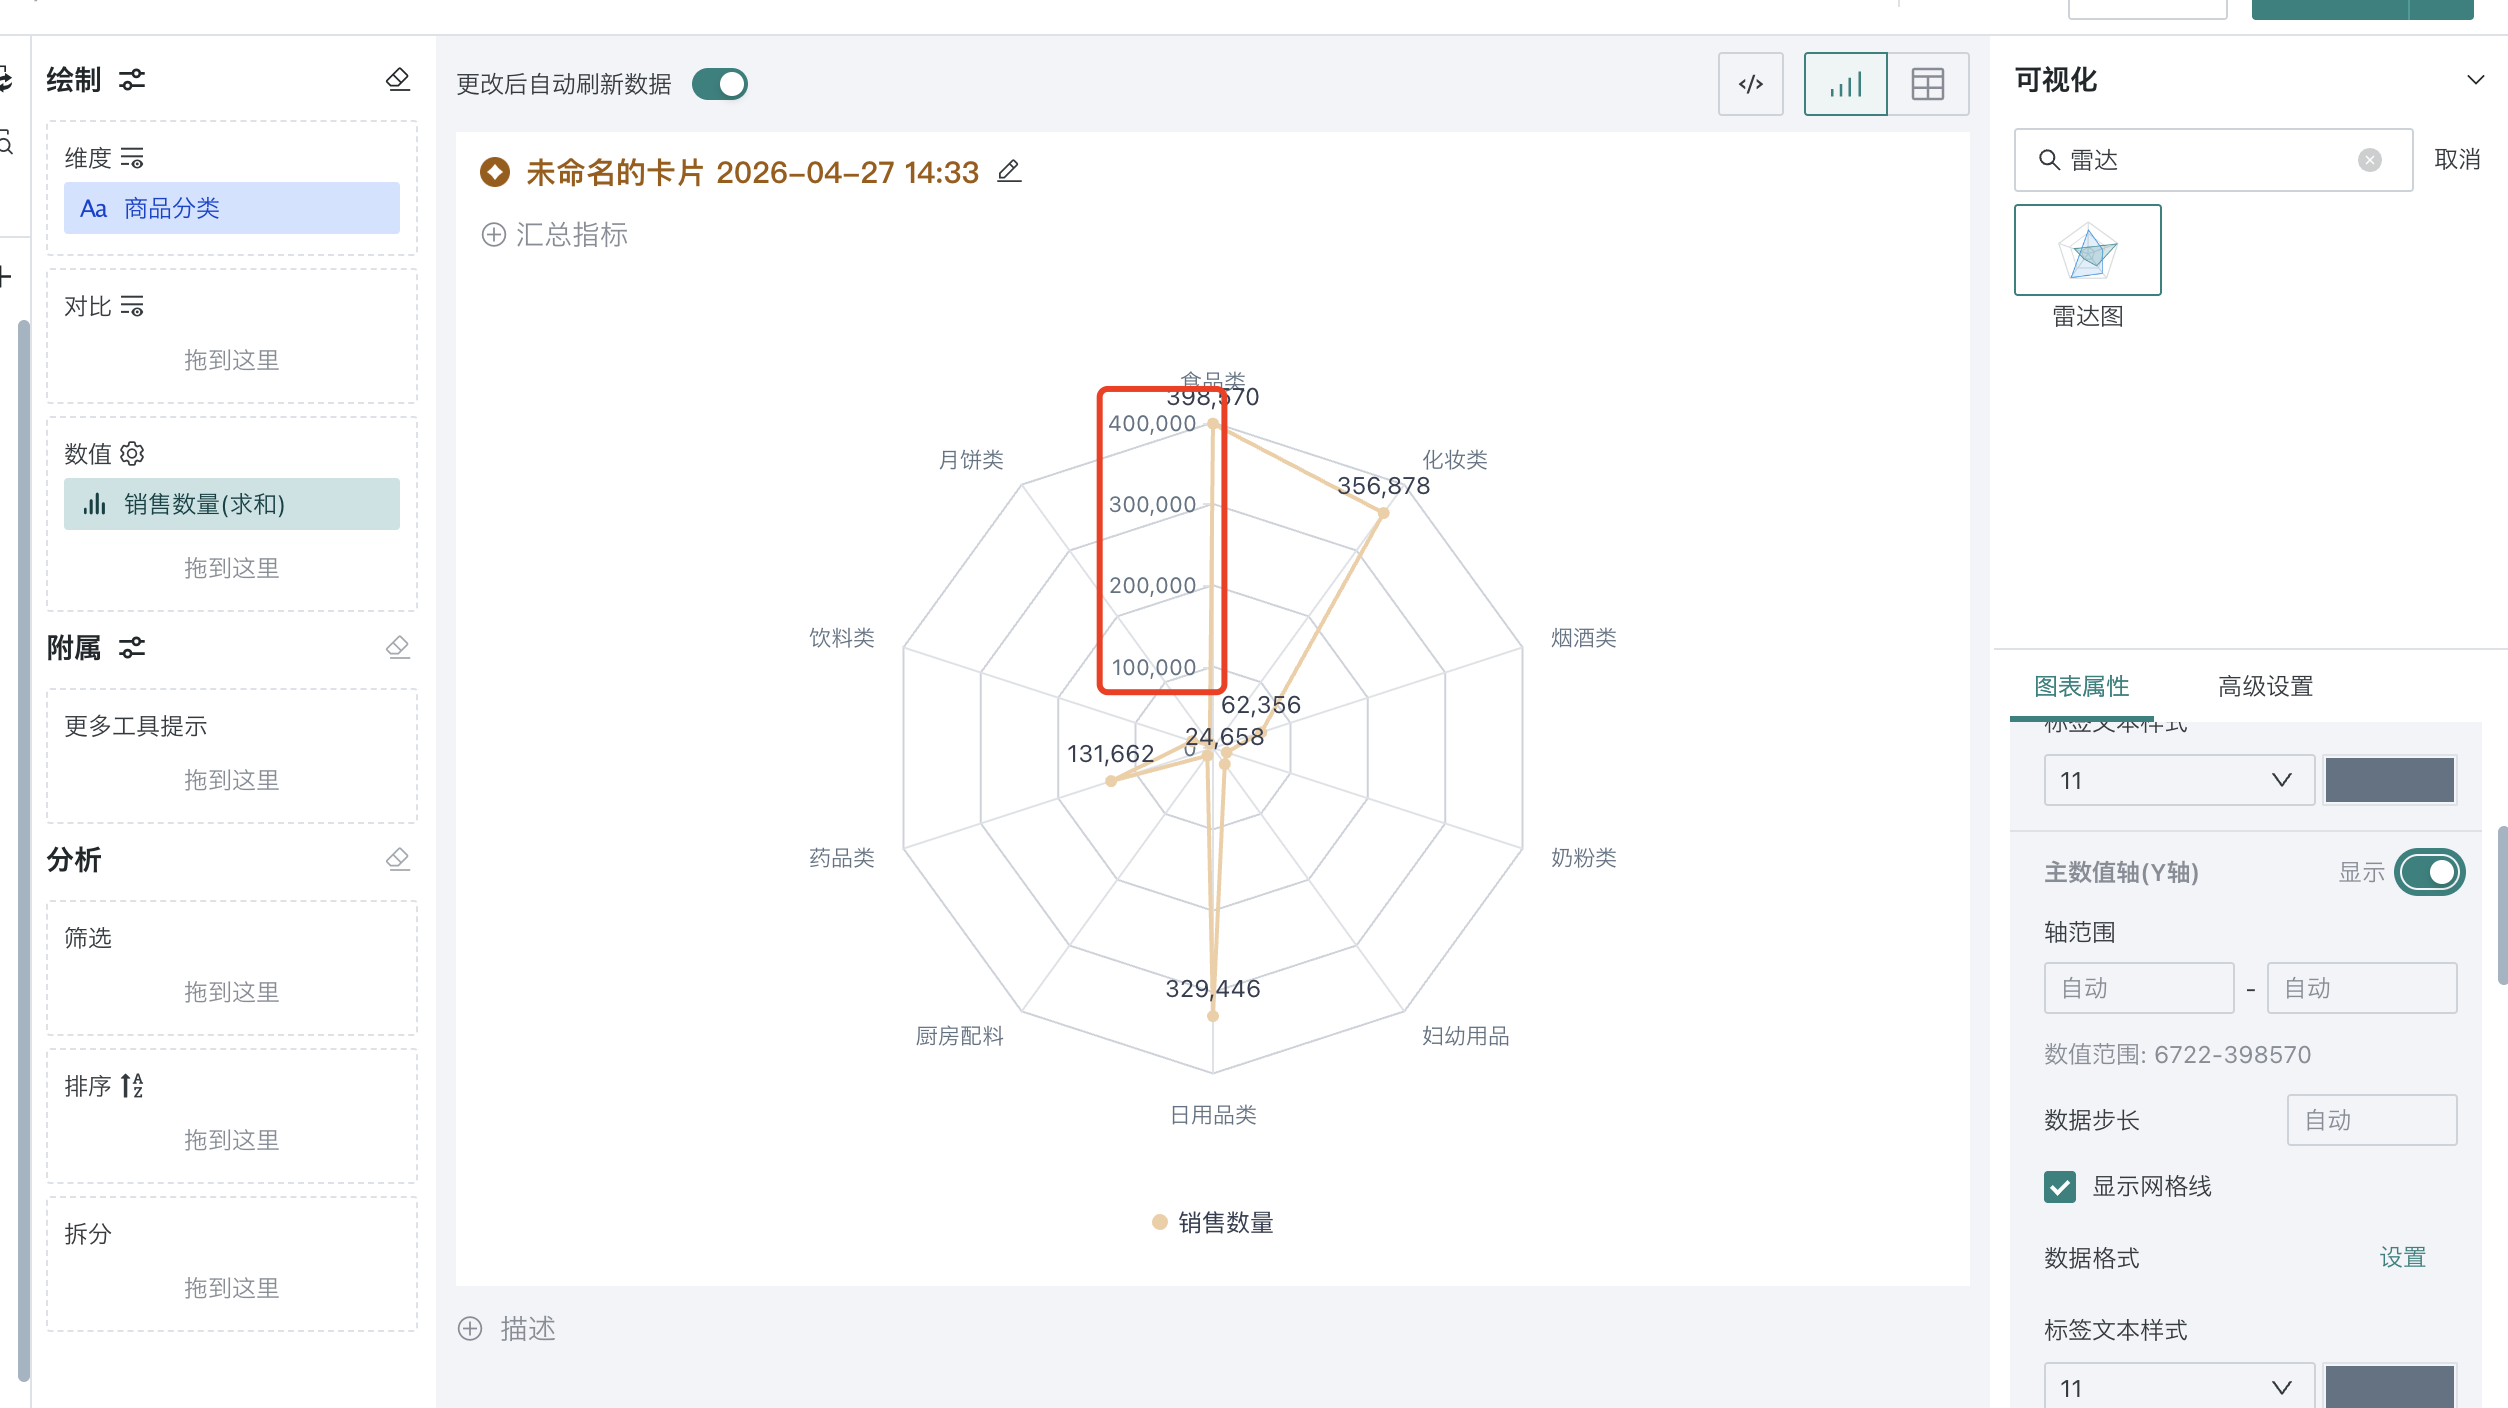
Task: Open the bottom 标签文本样式 size dropdown
Action: pos(2180,1386)
